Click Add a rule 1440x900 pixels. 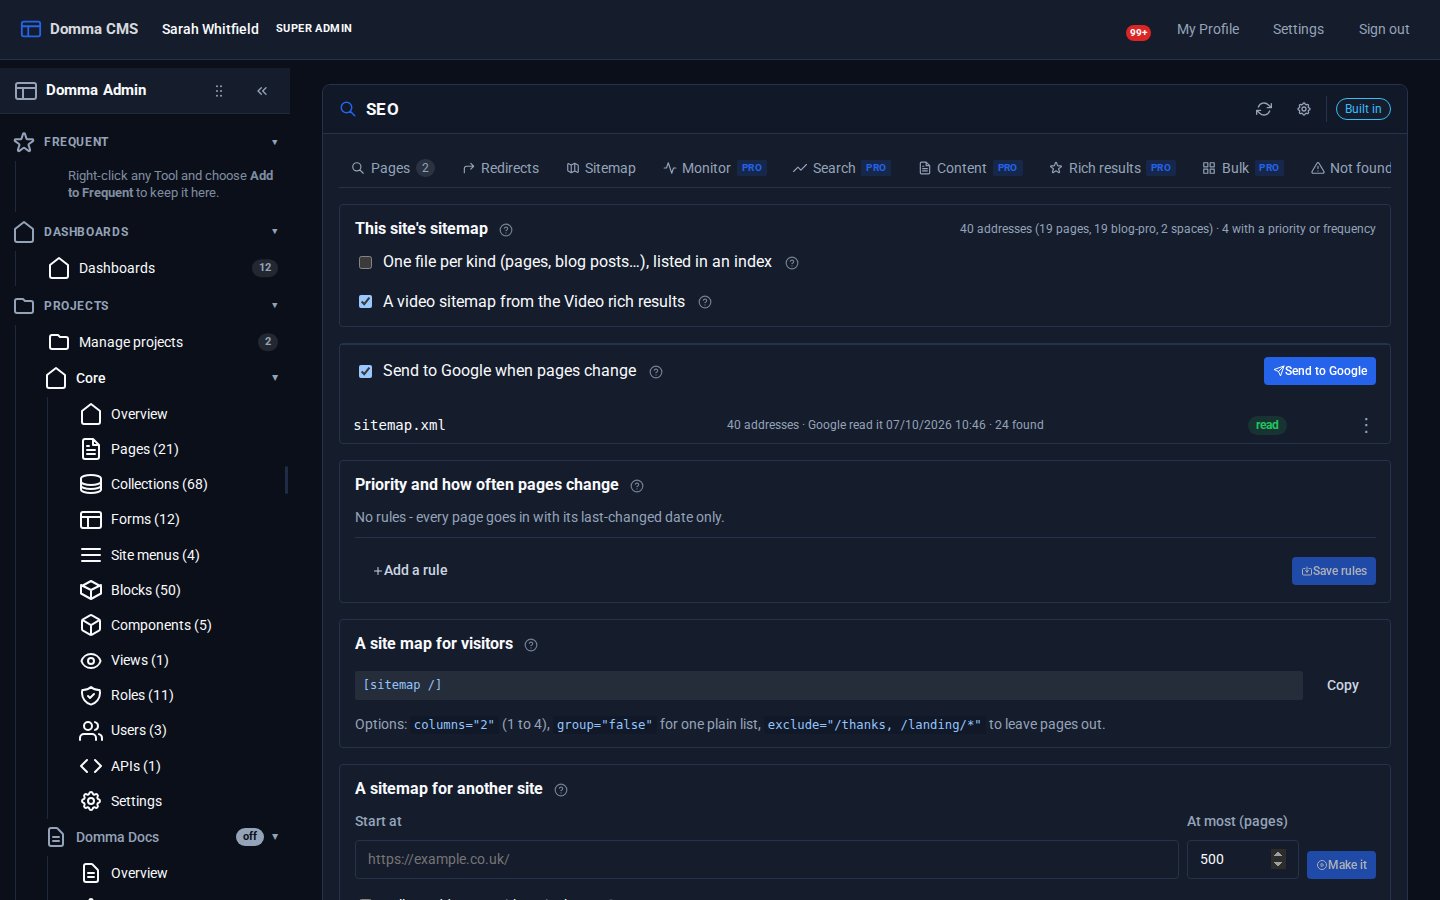click(x=410, y=570)
